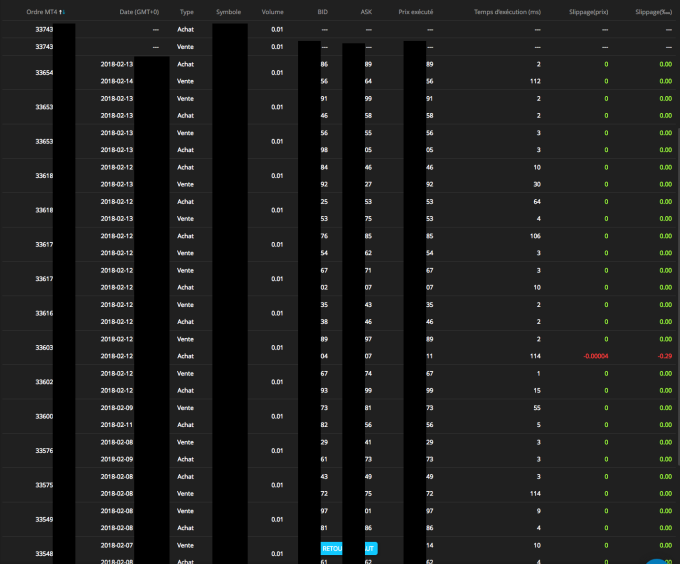
Task: Click the red slippage value -0.29
Action: point(665,356)
